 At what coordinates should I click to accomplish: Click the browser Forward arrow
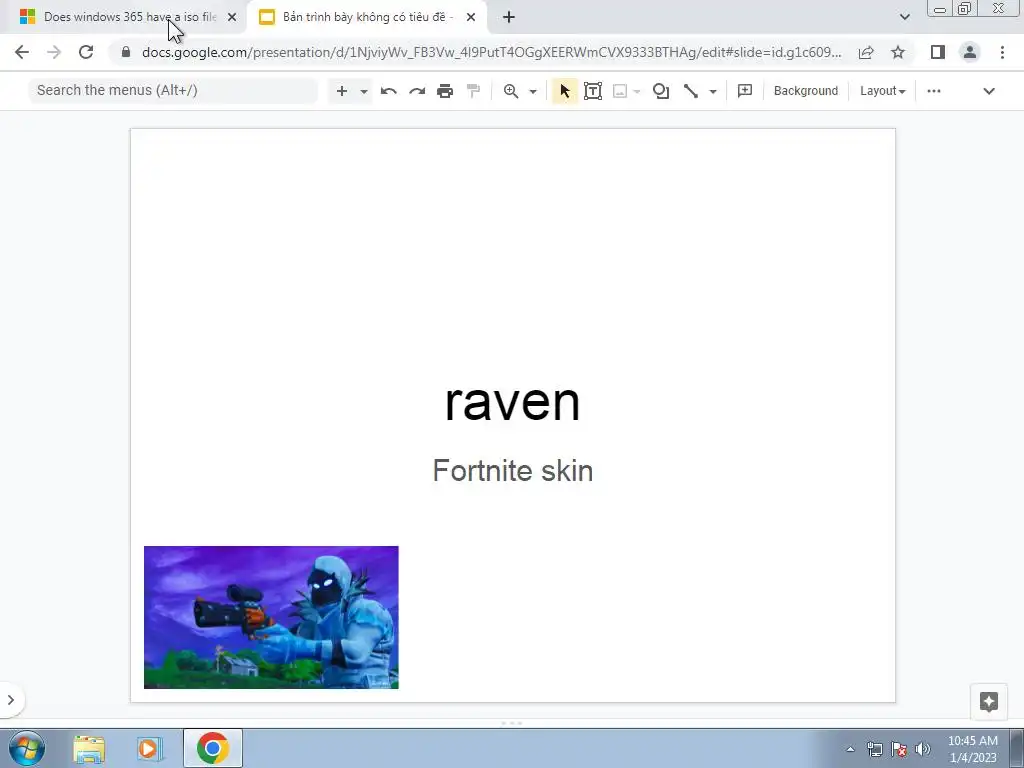pyautogui.click(x=54, y=52)
